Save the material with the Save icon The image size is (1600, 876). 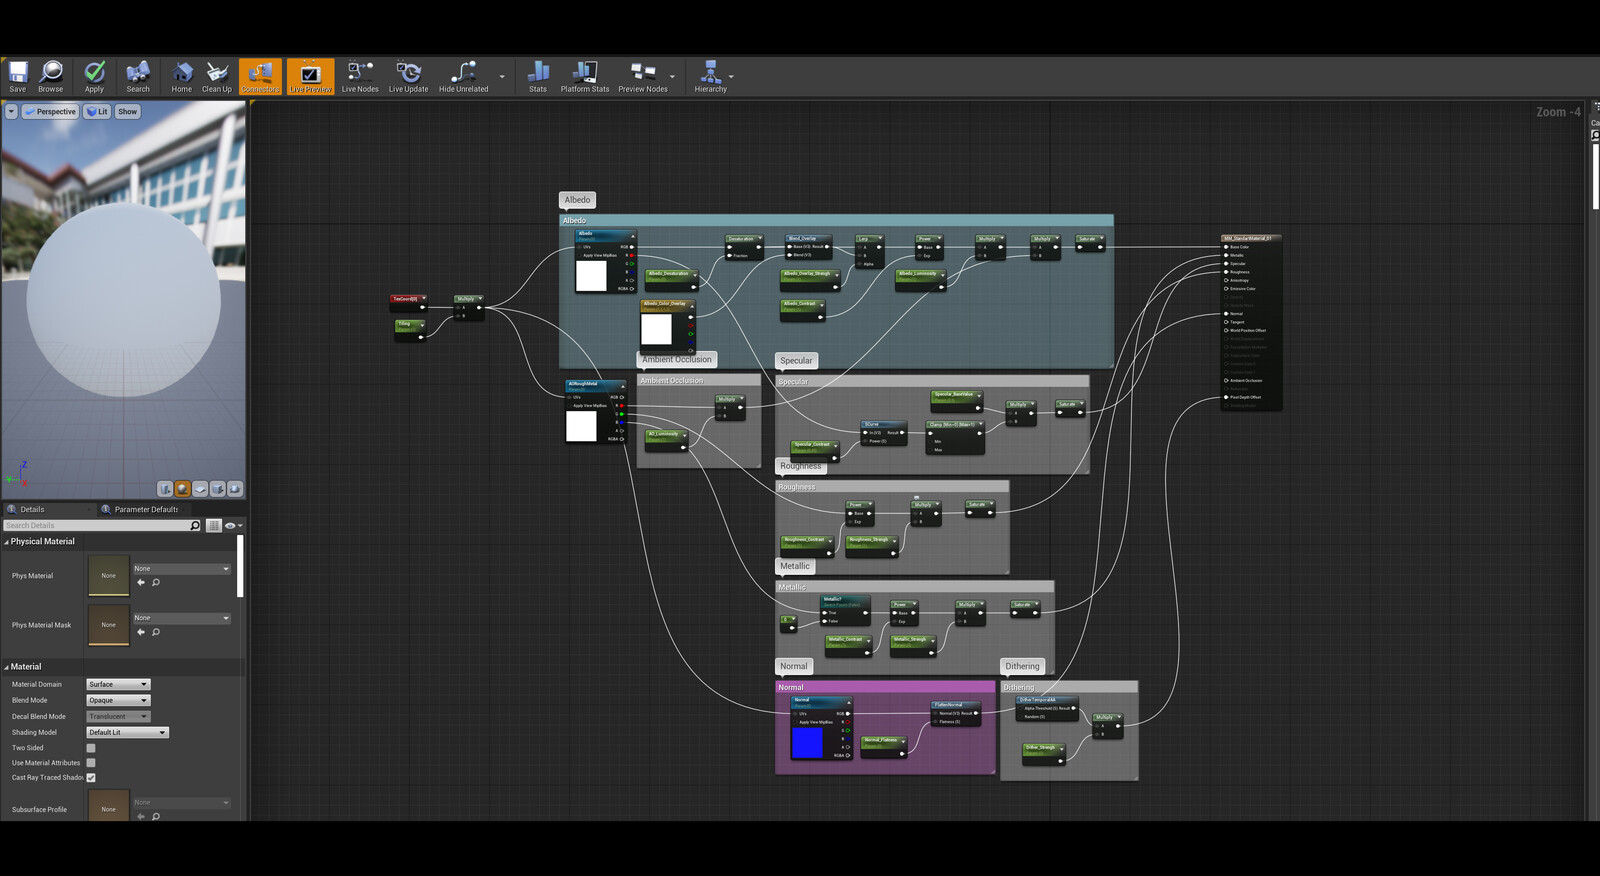tap(18, 76)
